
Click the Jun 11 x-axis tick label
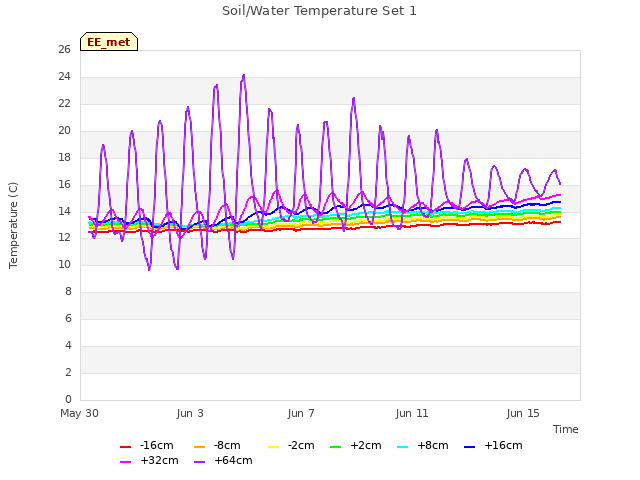click(412, 413)
